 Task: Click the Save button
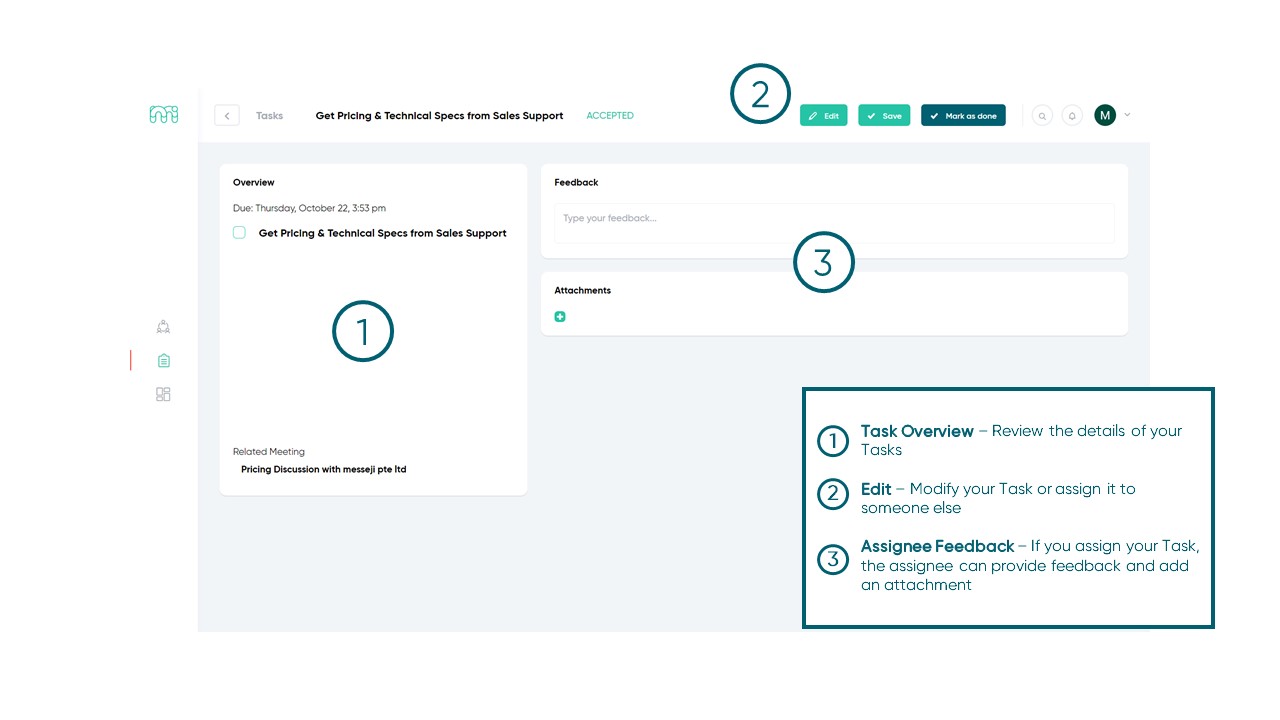pyautogui.click(x=884, y=115)
